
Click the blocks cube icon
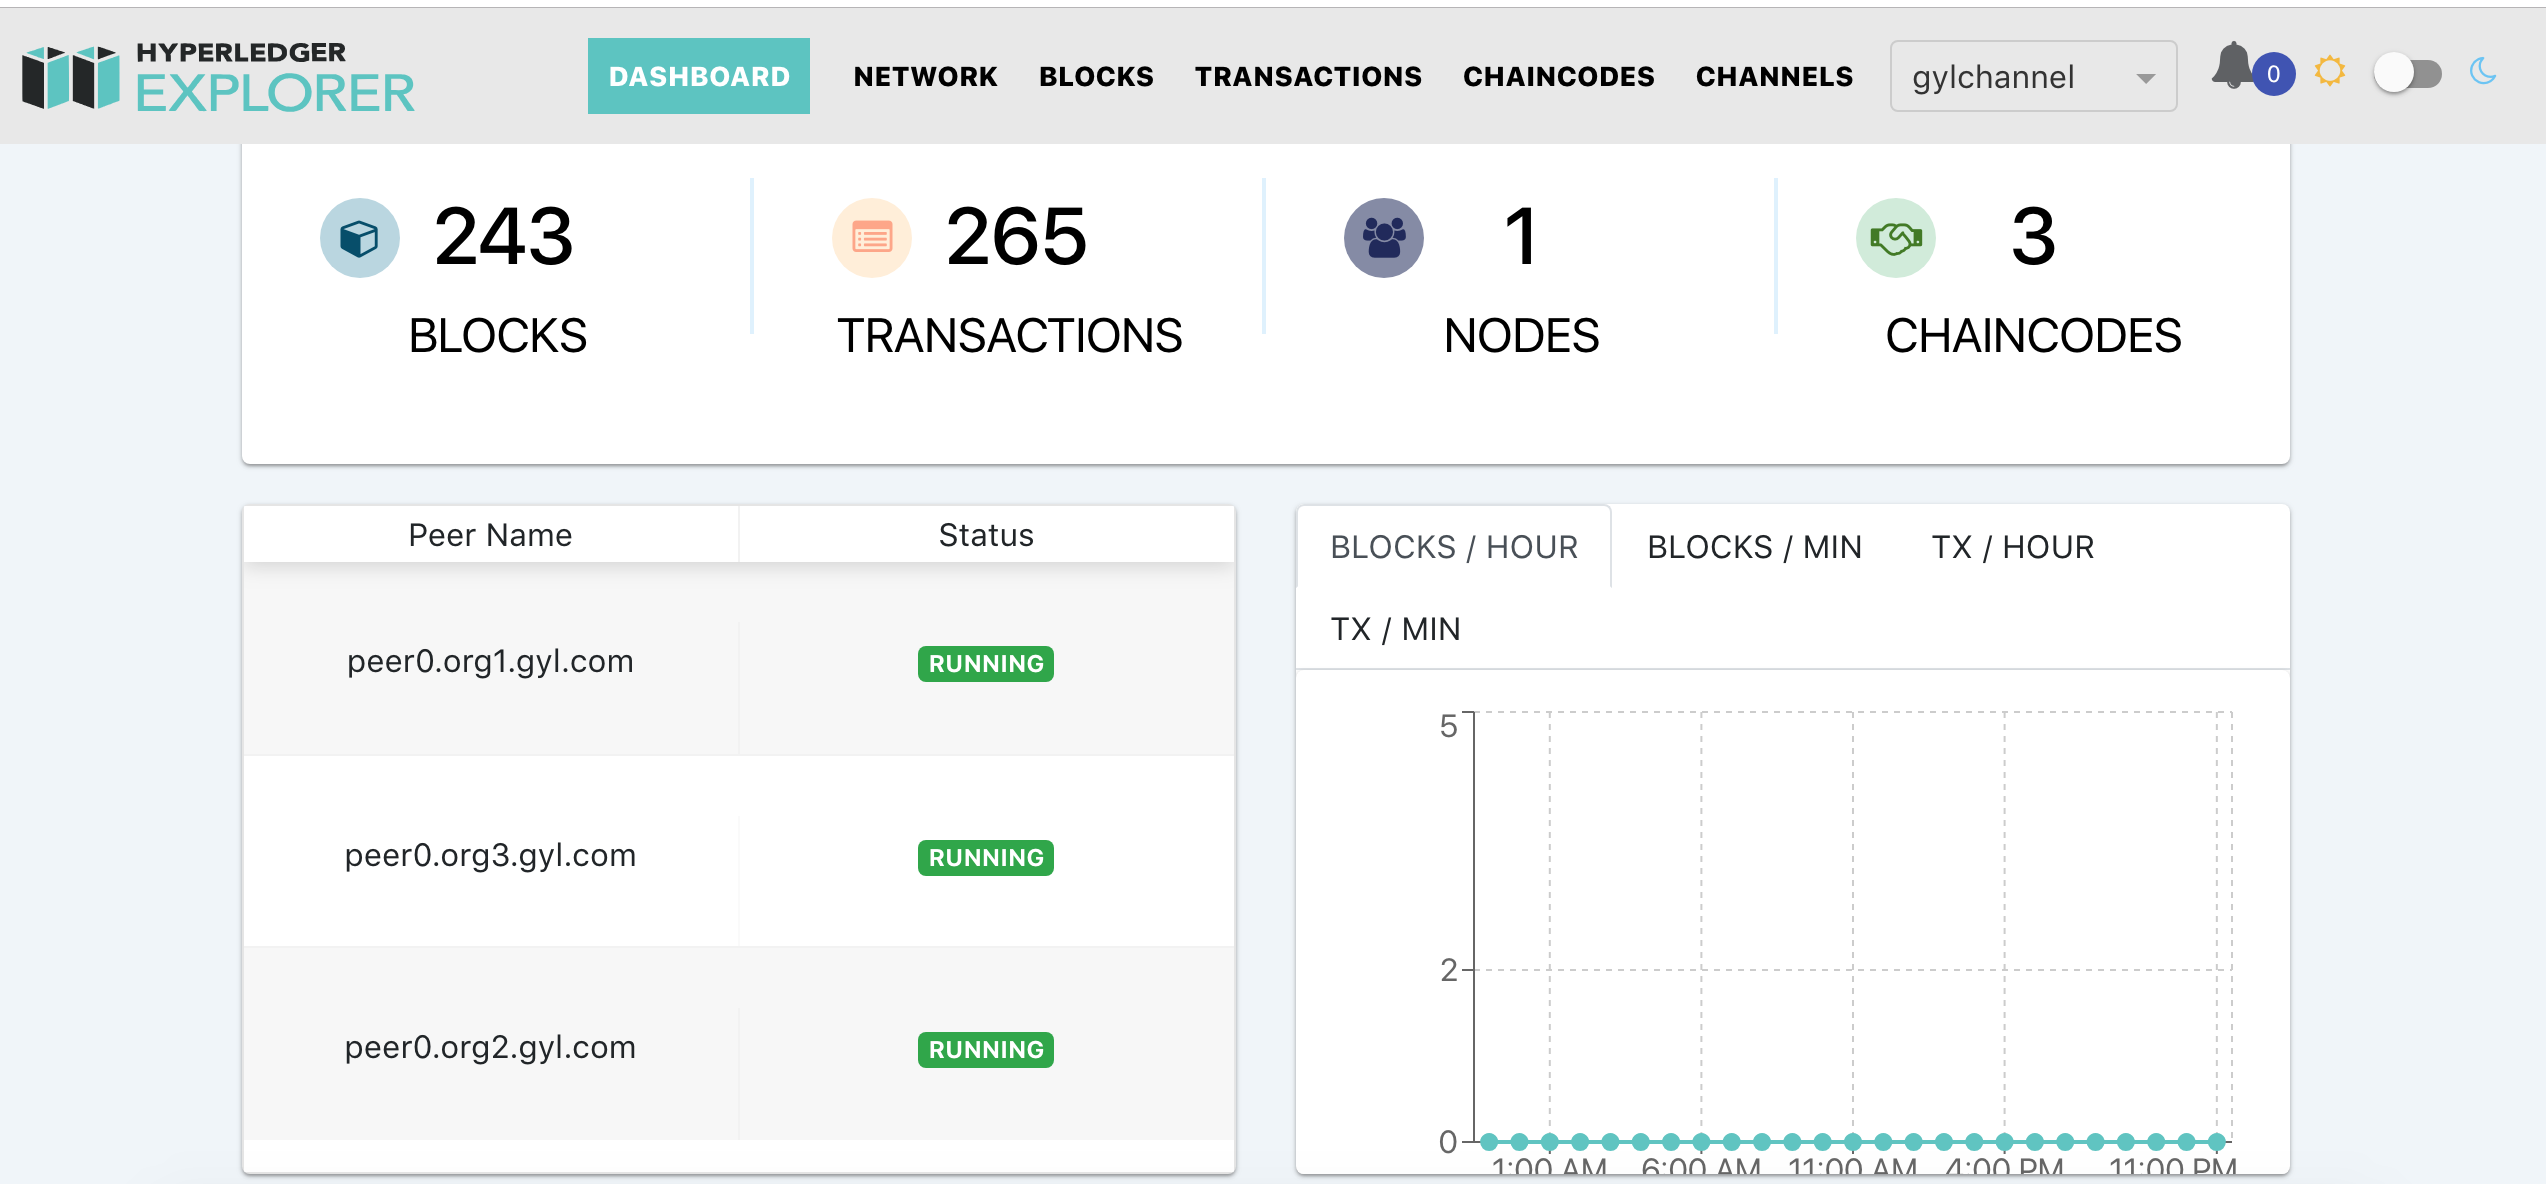click(x=359, y=238)
